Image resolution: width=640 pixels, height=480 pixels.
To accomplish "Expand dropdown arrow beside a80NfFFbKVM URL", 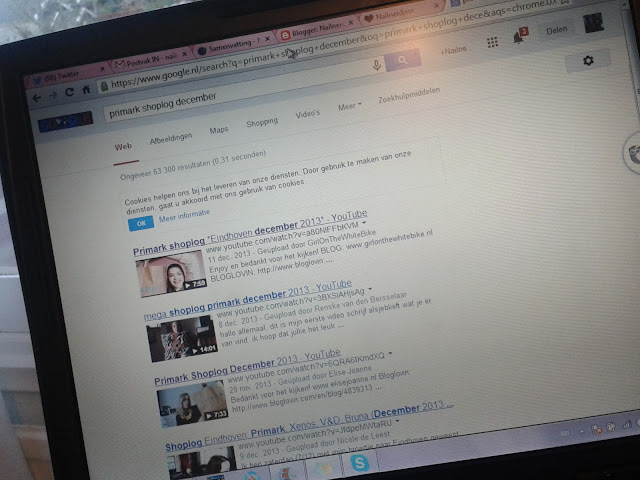I will coord(364,223).
